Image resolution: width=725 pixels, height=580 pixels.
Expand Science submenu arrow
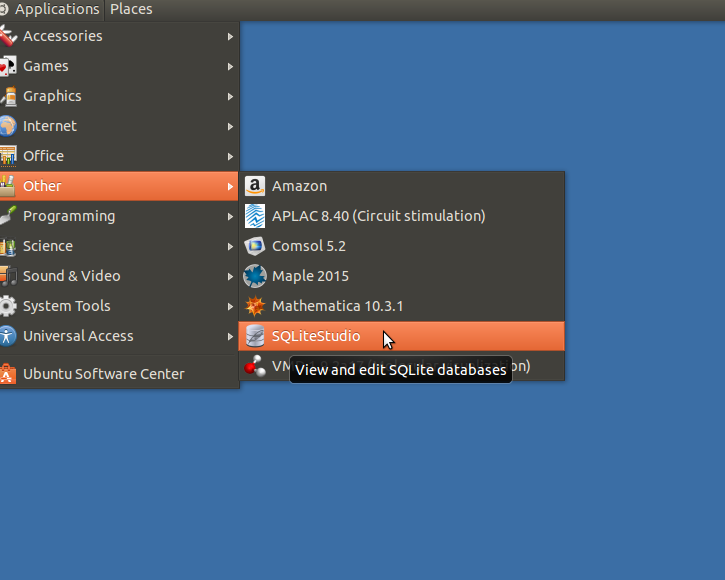pyautogui.click(x=230, y=247)
